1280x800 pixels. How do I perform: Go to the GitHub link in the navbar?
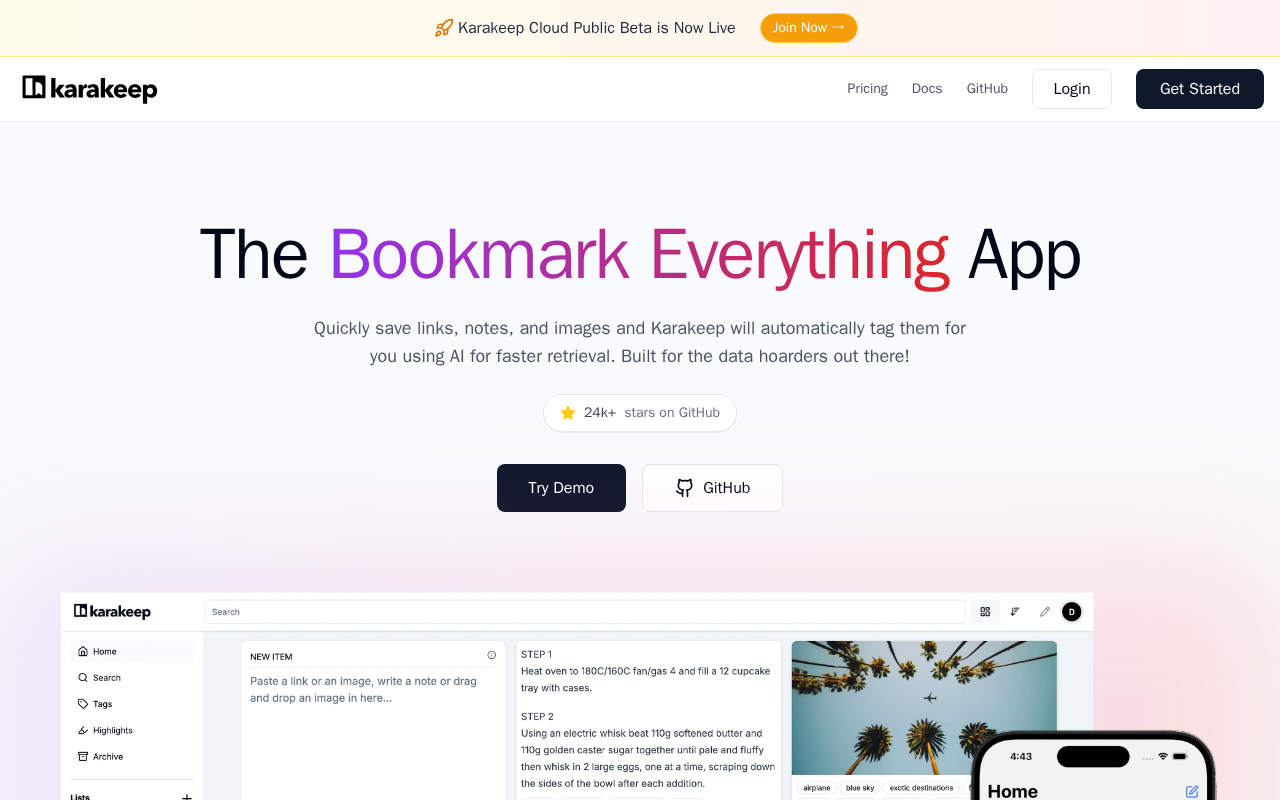point(987,89)
